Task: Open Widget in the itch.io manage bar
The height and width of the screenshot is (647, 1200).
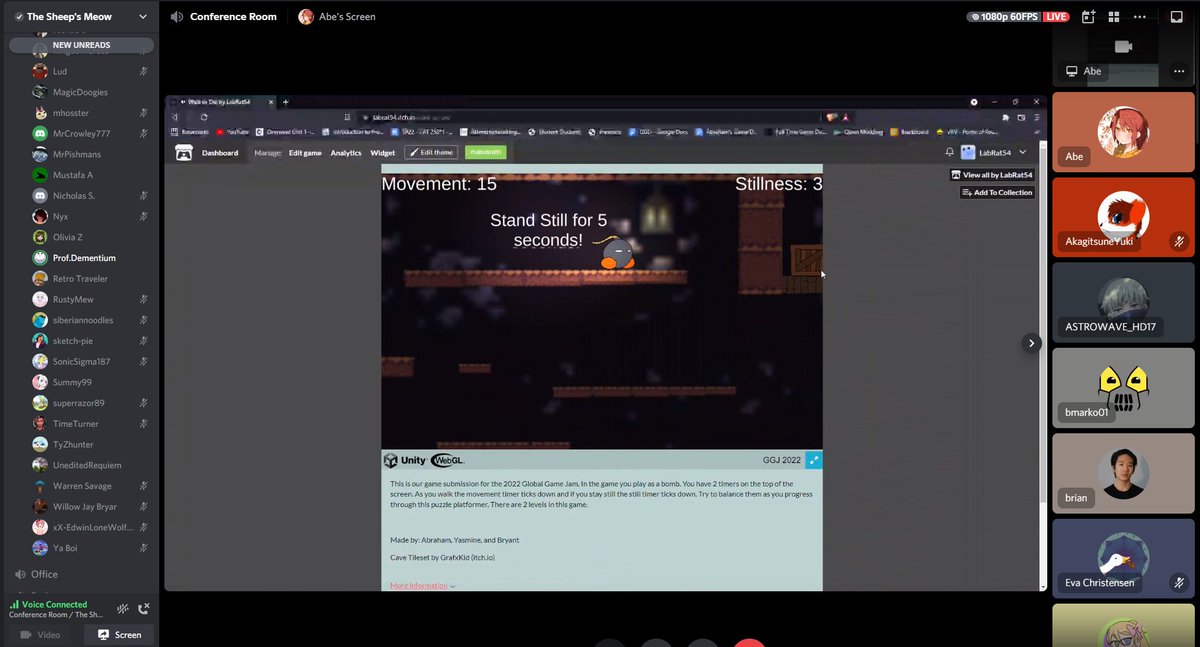Action: tap(383, 153)
